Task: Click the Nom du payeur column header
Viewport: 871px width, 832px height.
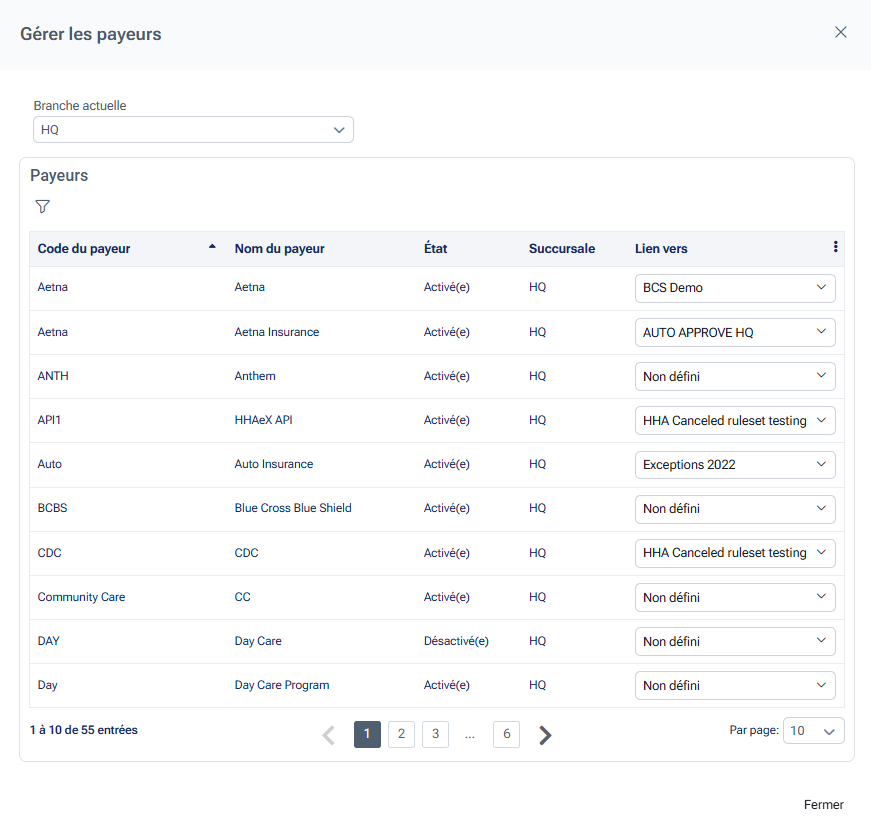Action: pos(280,249)
